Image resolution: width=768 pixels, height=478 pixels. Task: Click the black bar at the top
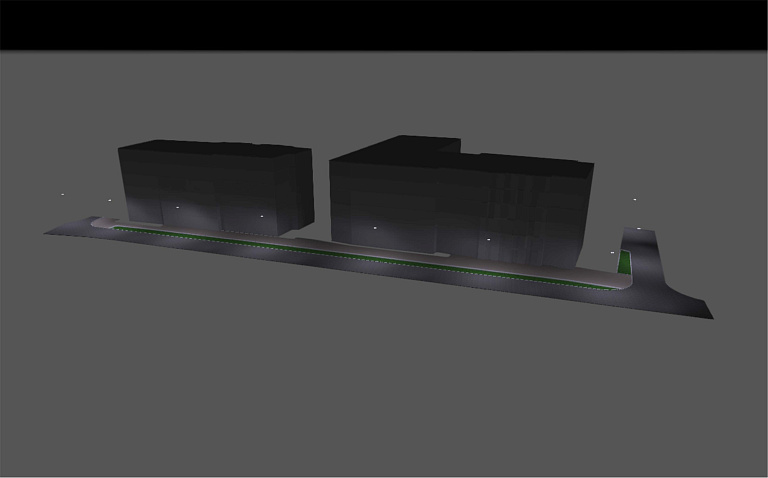pos(384,24)
